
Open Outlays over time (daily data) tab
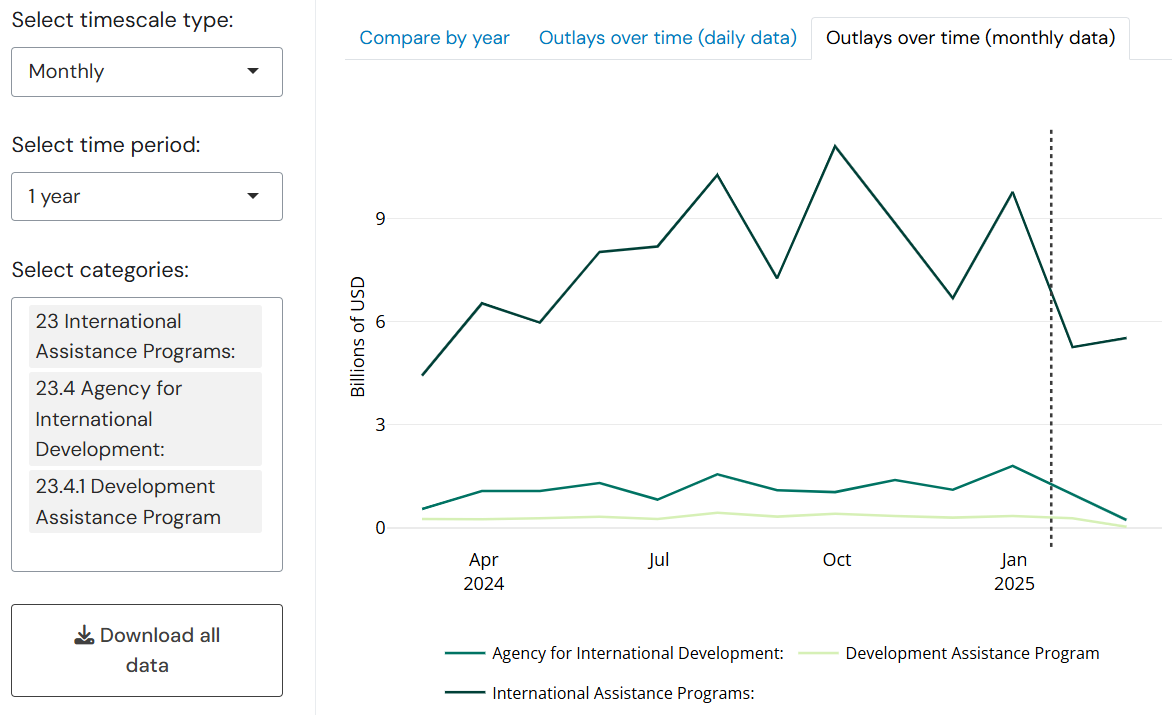tap(667, 38)
